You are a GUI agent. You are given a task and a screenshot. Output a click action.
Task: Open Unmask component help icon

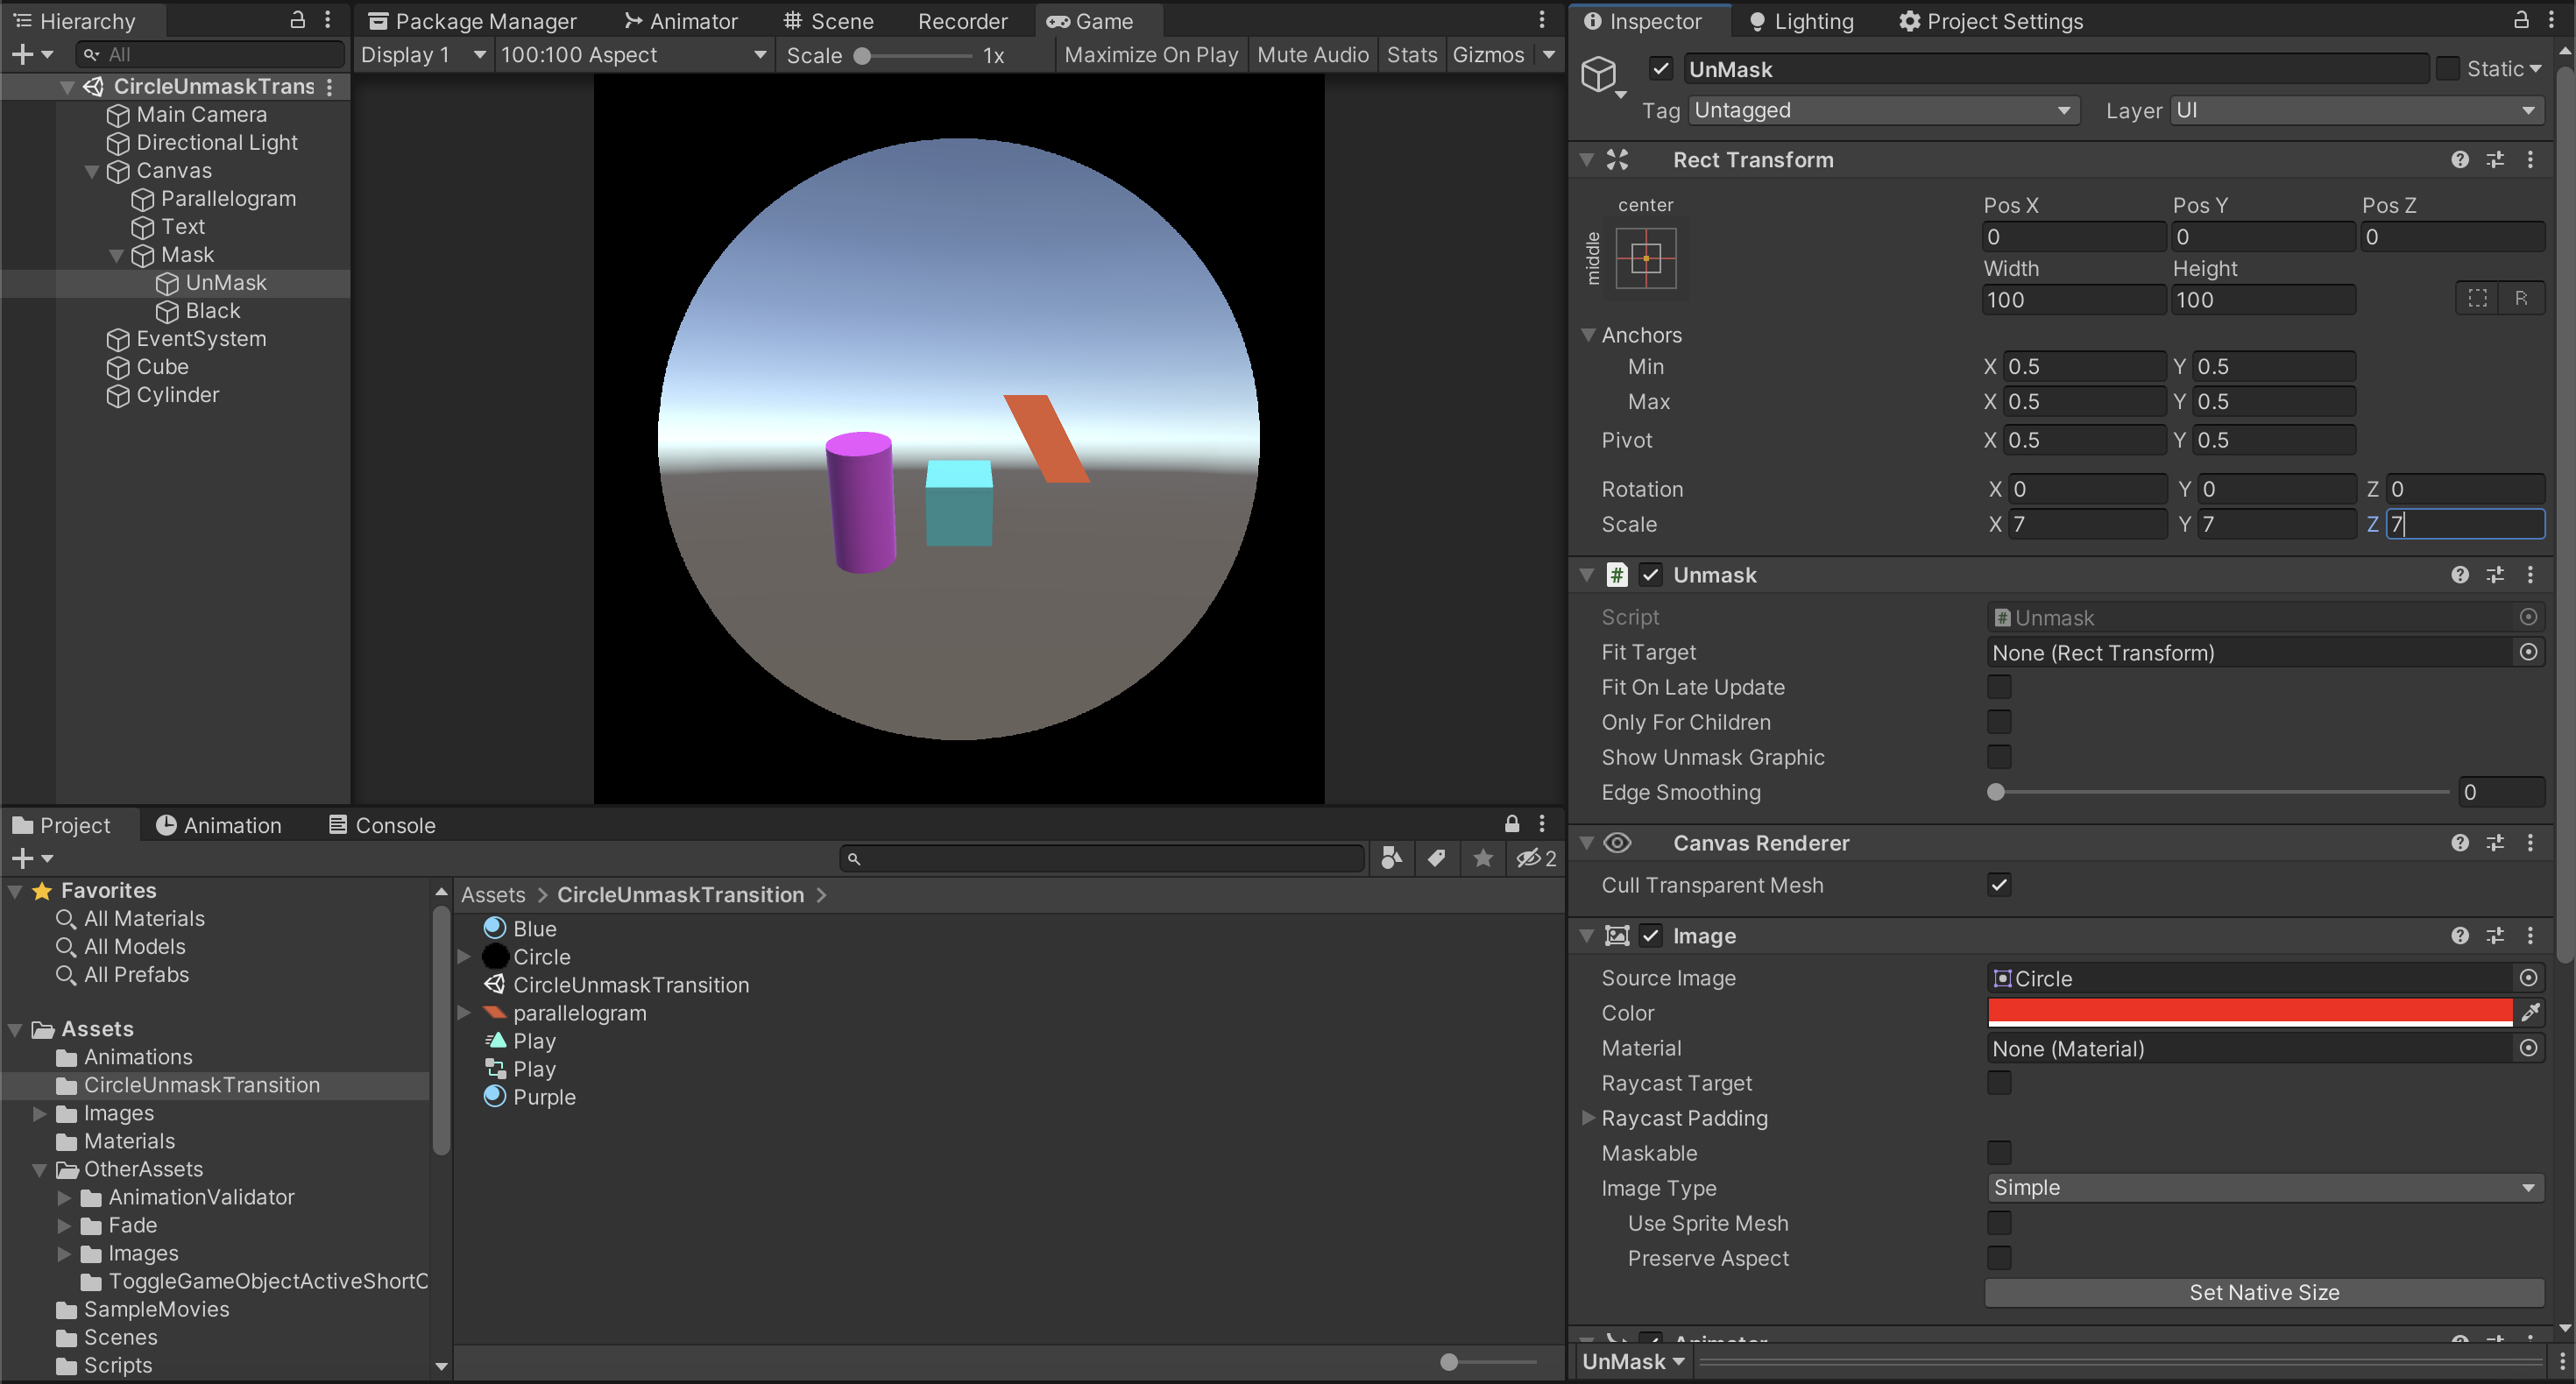(2460, 575)
